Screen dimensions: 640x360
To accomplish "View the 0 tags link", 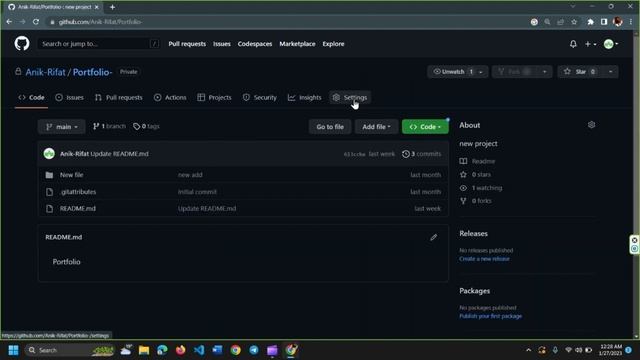I will pos(146,127).
